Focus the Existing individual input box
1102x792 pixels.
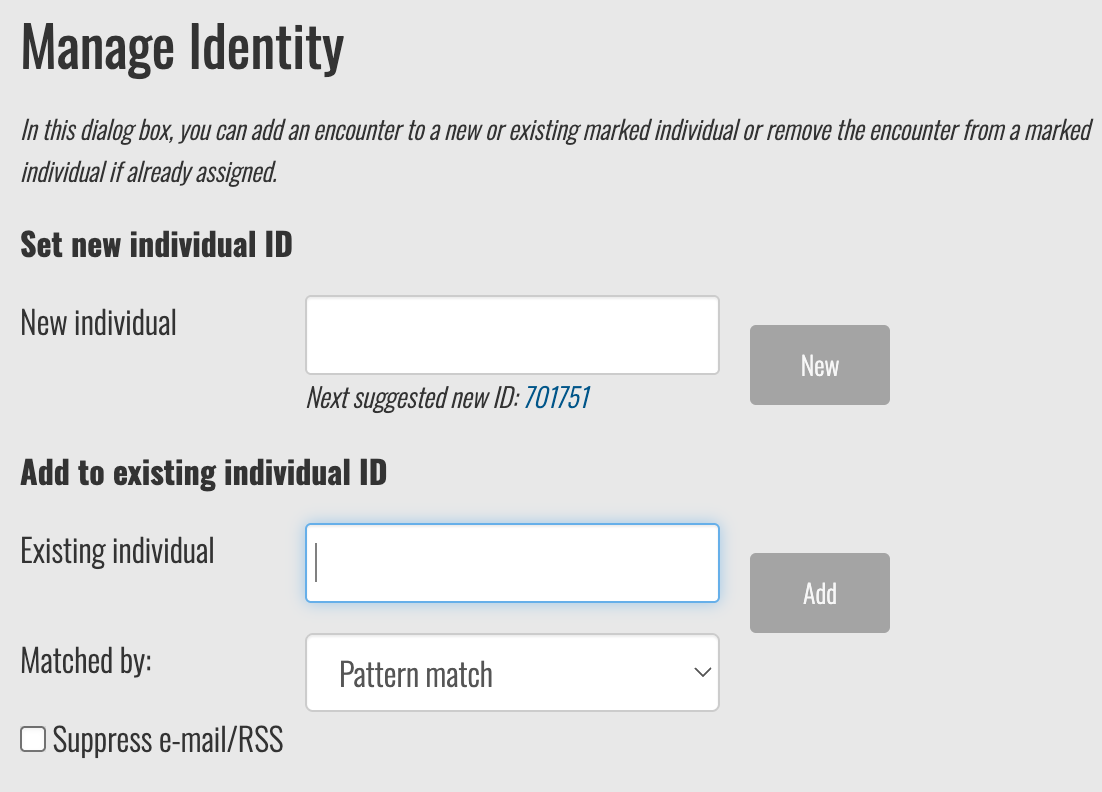(512, 563)
